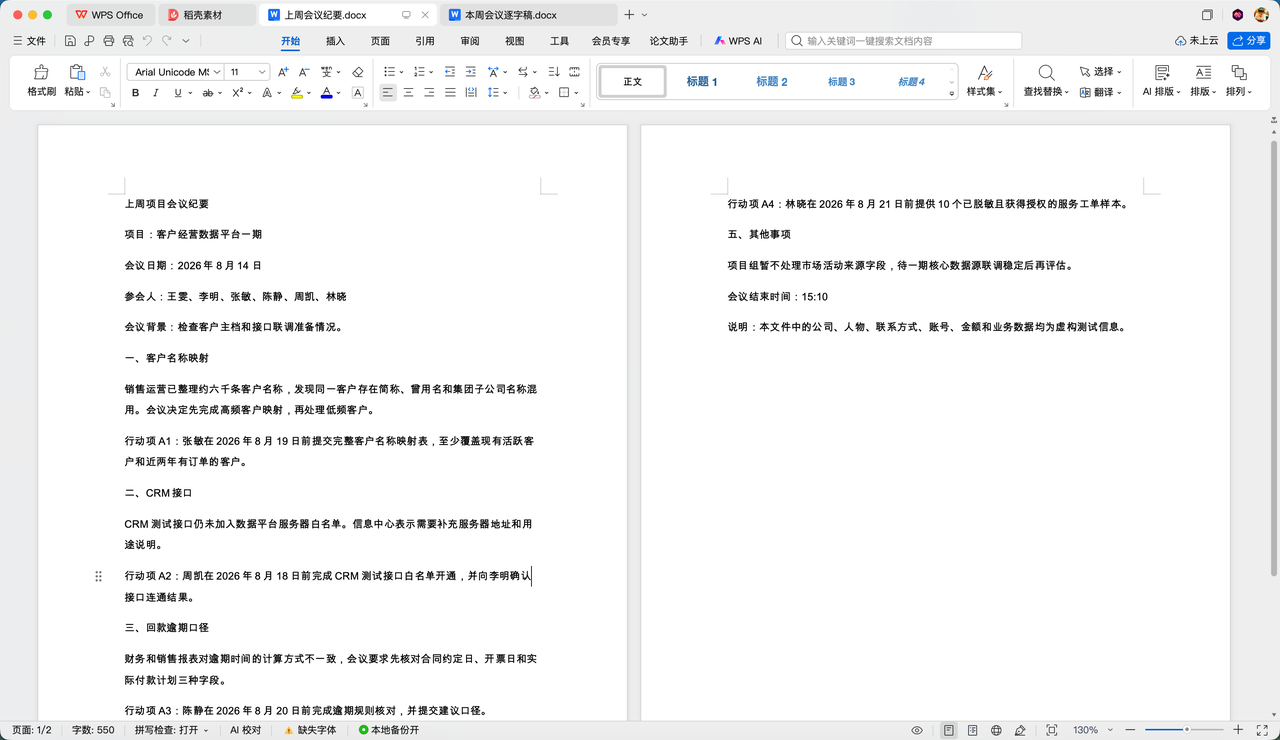Increase font size with the A+ icon
The width and height of the screenshot is (1280, 740).
click(284, 72)
